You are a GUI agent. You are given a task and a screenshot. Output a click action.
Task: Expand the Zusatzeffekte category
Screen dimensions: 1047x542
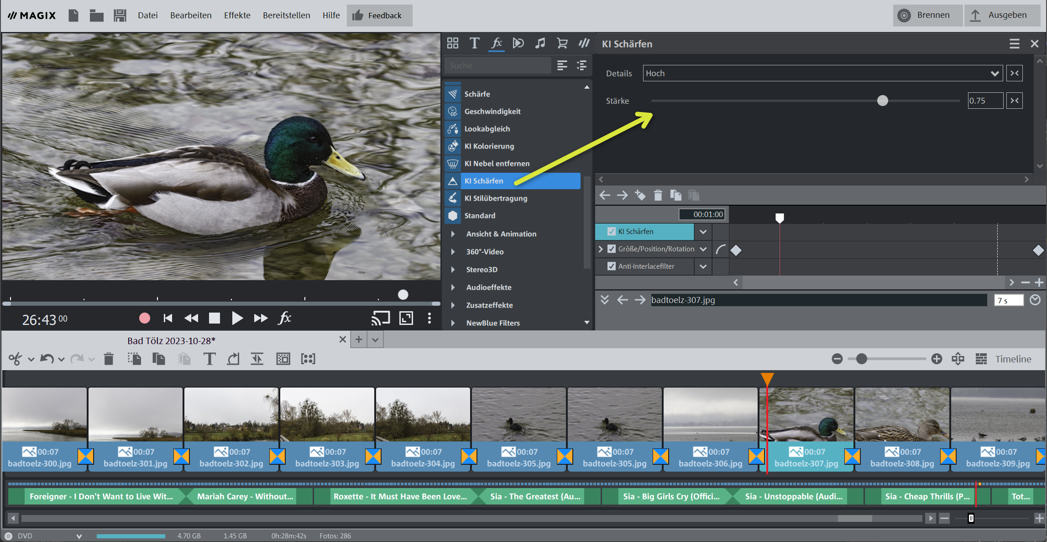pyautogui.click(x=453, y=305)
